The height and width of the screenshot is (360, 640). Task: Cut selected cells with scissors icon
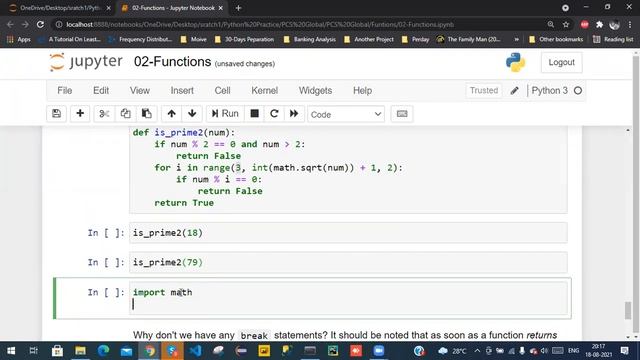[104, 114]
